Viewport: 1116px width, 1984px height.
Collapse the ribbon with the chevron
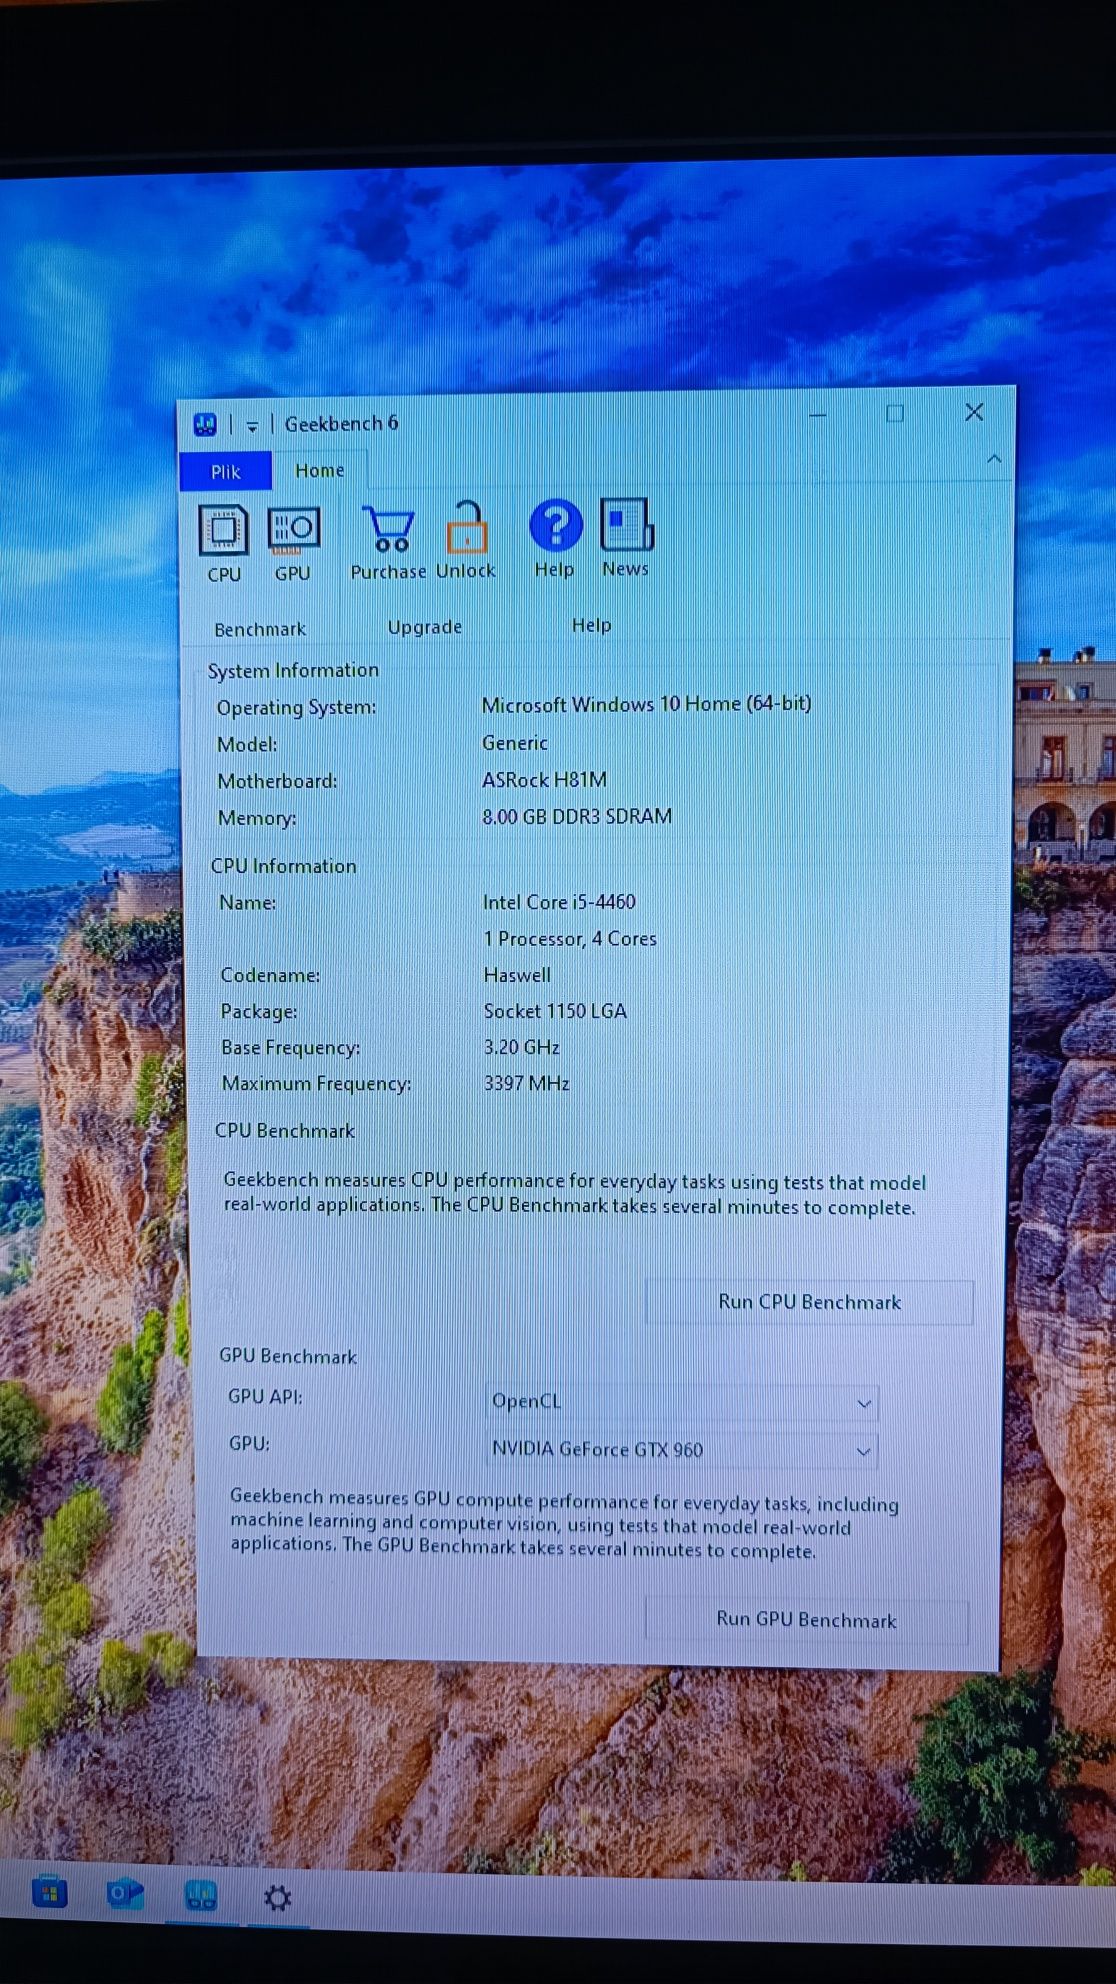(x=994, y=459)
